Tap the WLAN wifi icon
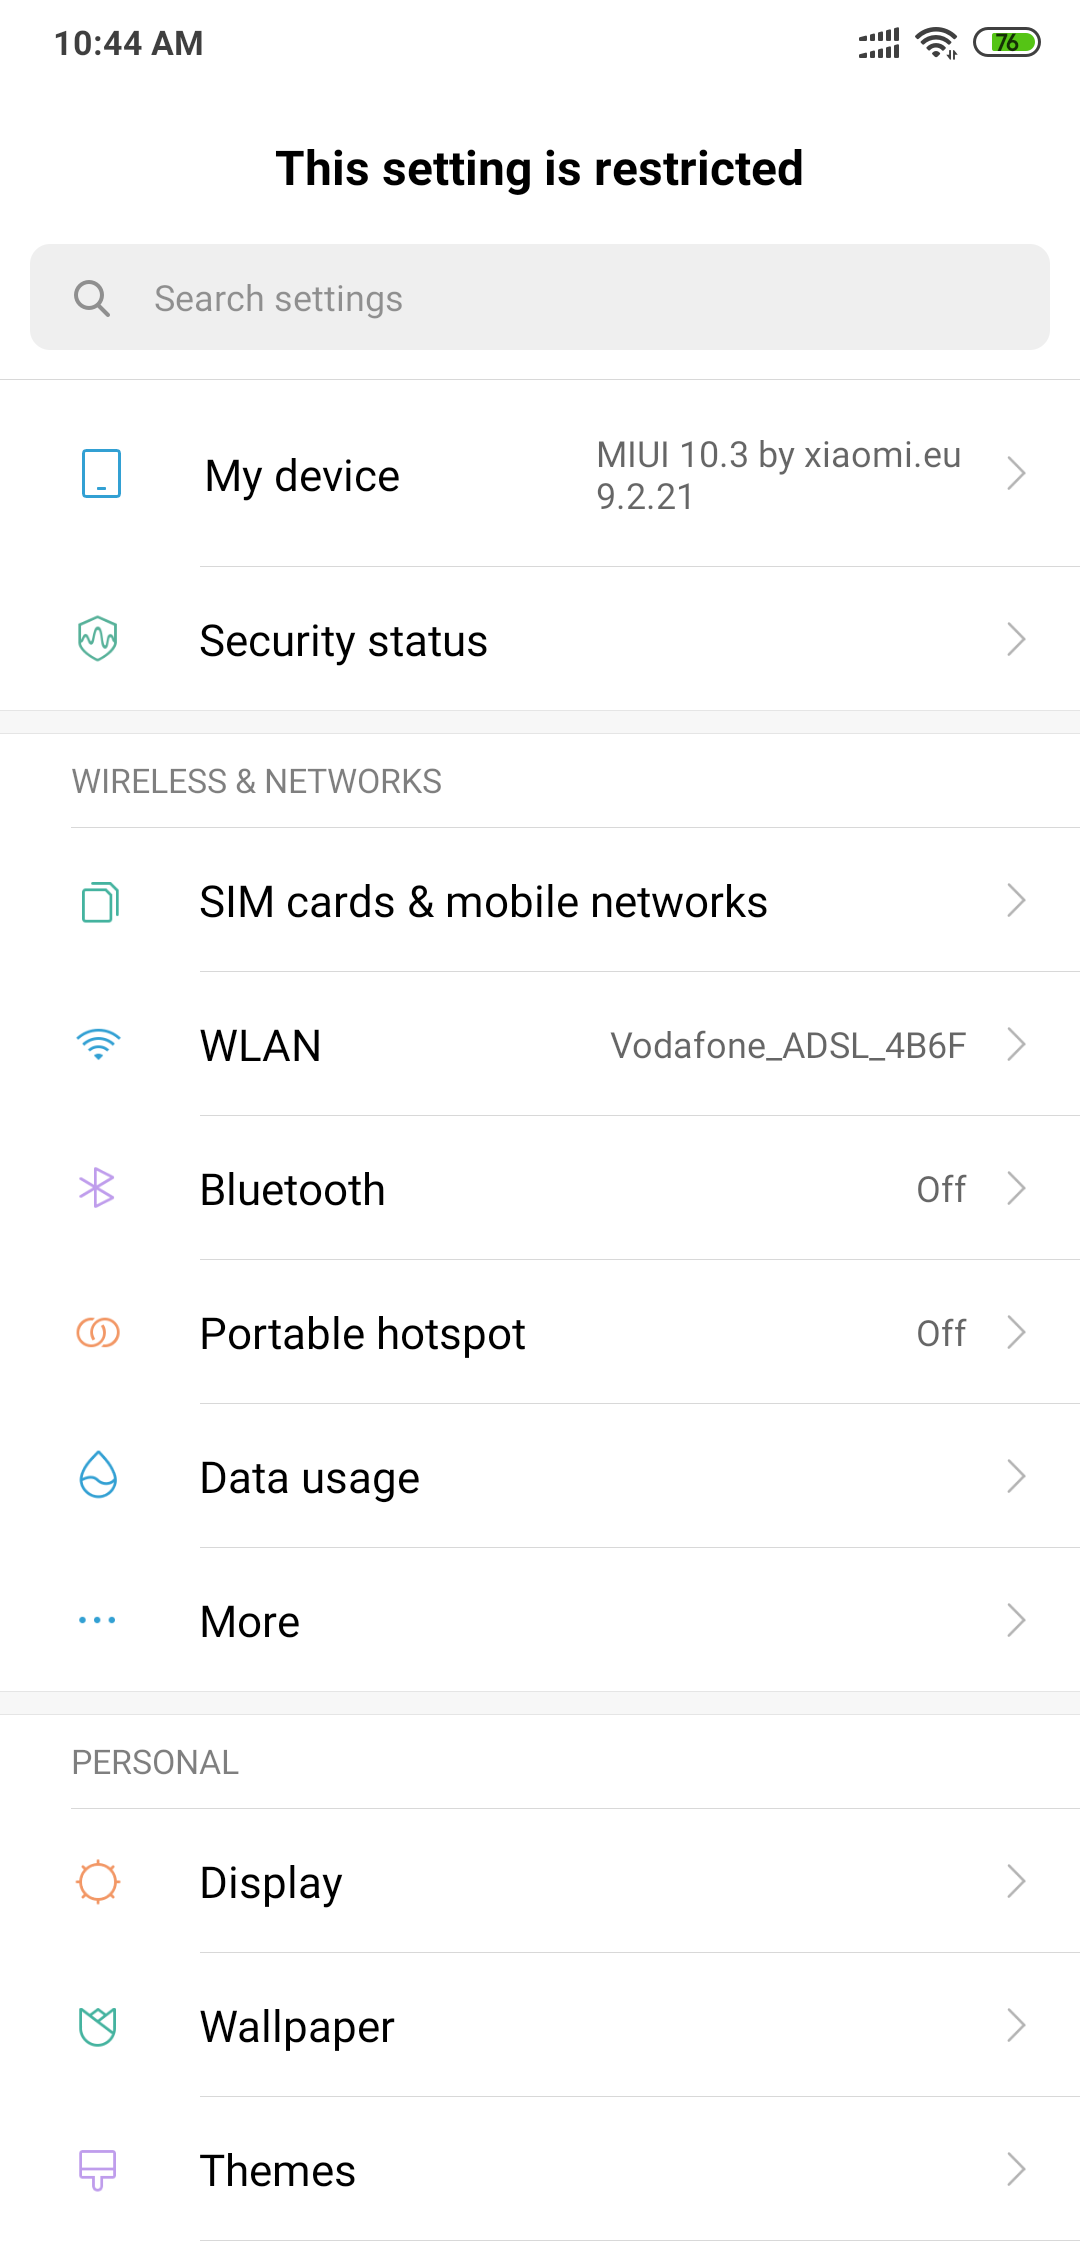Viewport: 1080px width, 2248px height. (98, 1045)
